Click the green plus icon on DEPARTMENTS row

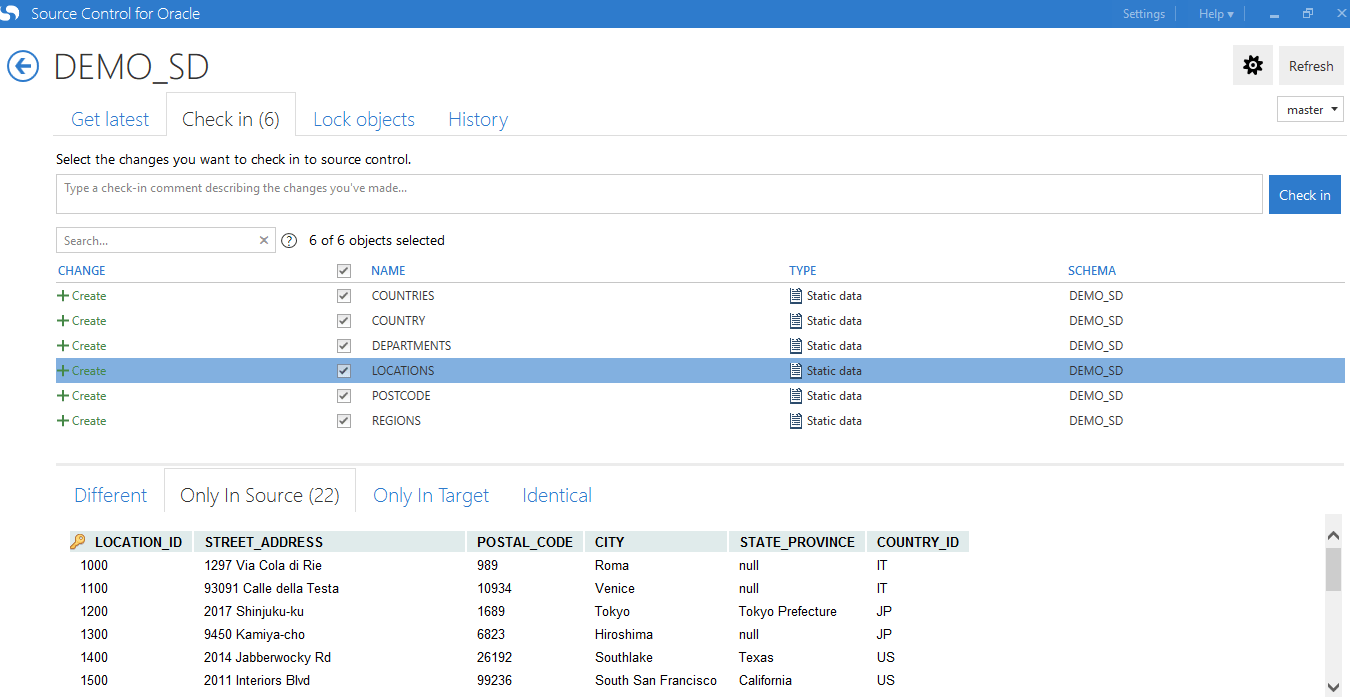tap(63, 346)
